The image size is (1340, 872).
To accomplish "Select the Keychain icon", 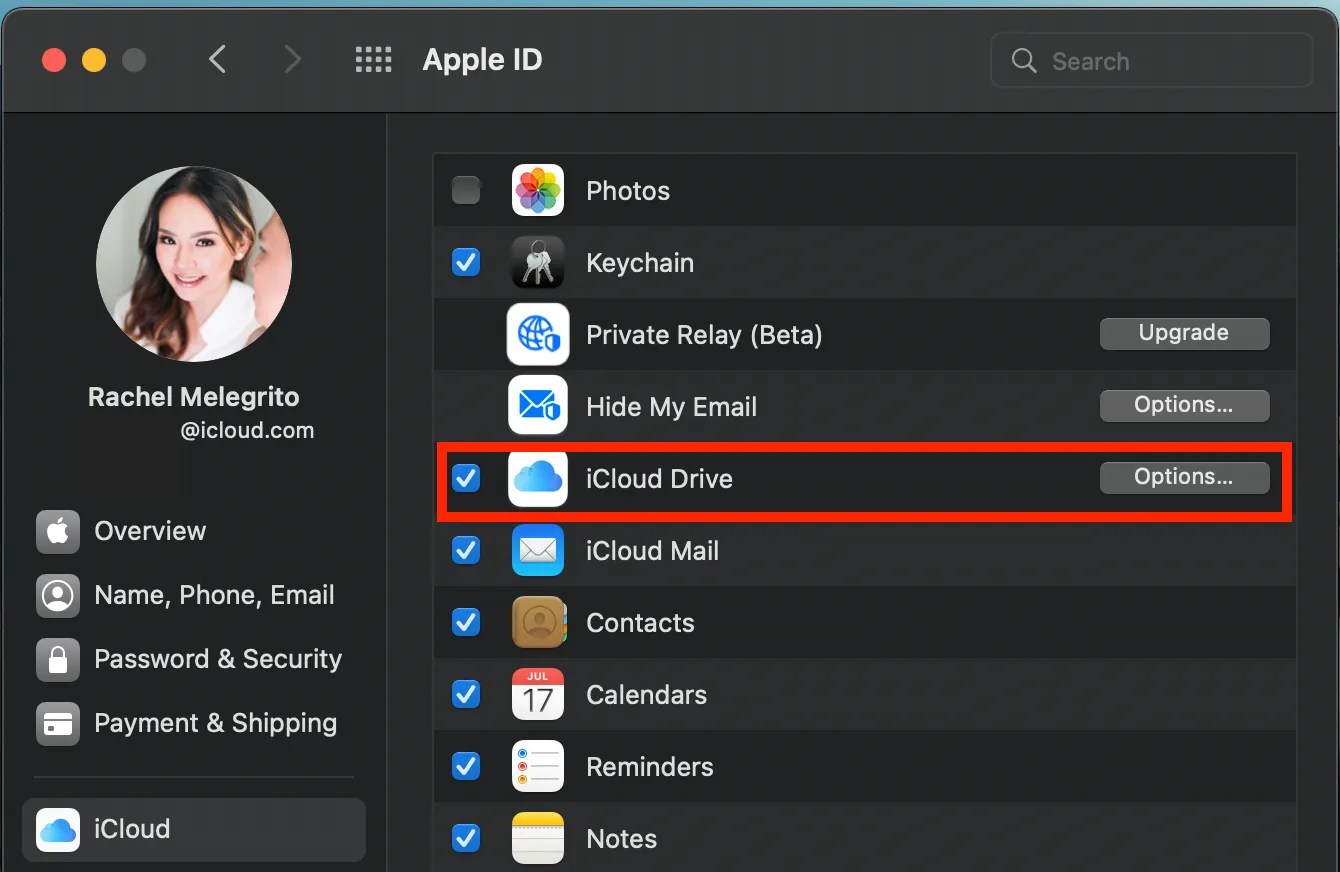I will pyautogui.click(x=537, y=262).
